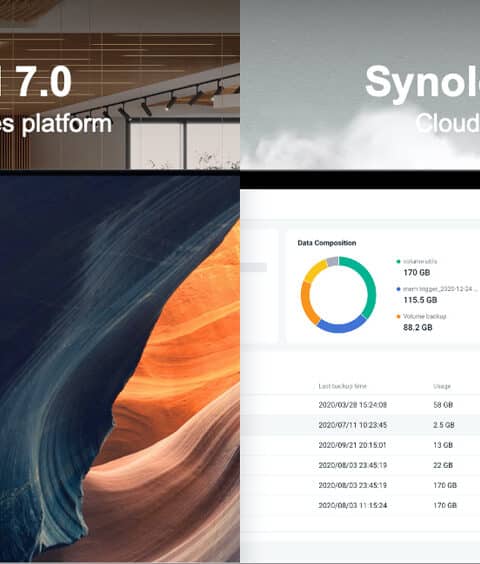
Task: Click the '170 GB' value in the legend
Action: pyautogui.click(x=417, y=273)
